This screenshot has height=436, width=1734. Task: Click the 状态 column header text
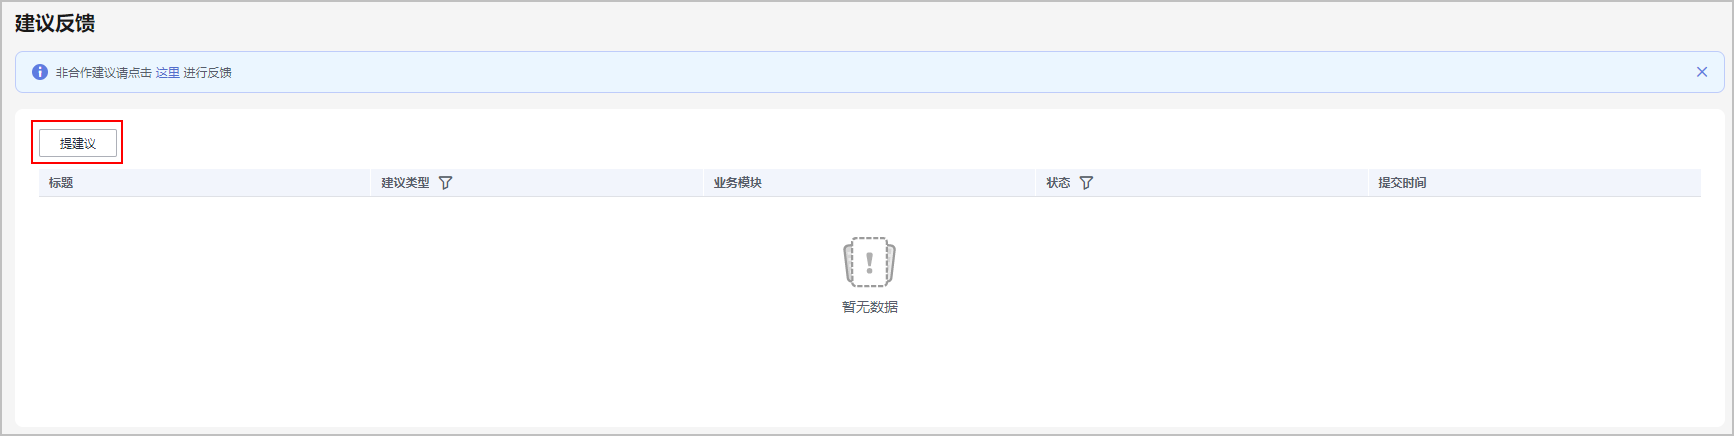(x=1058, y=183)
